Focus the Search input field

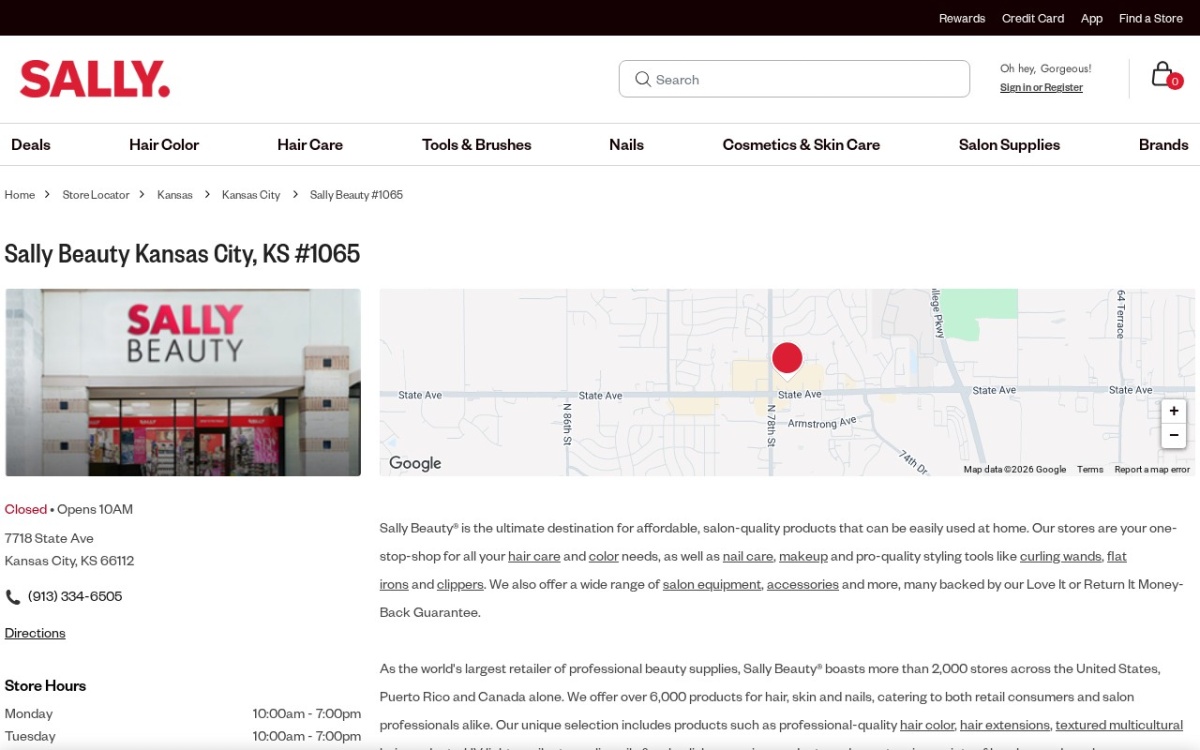click(794, 79)
